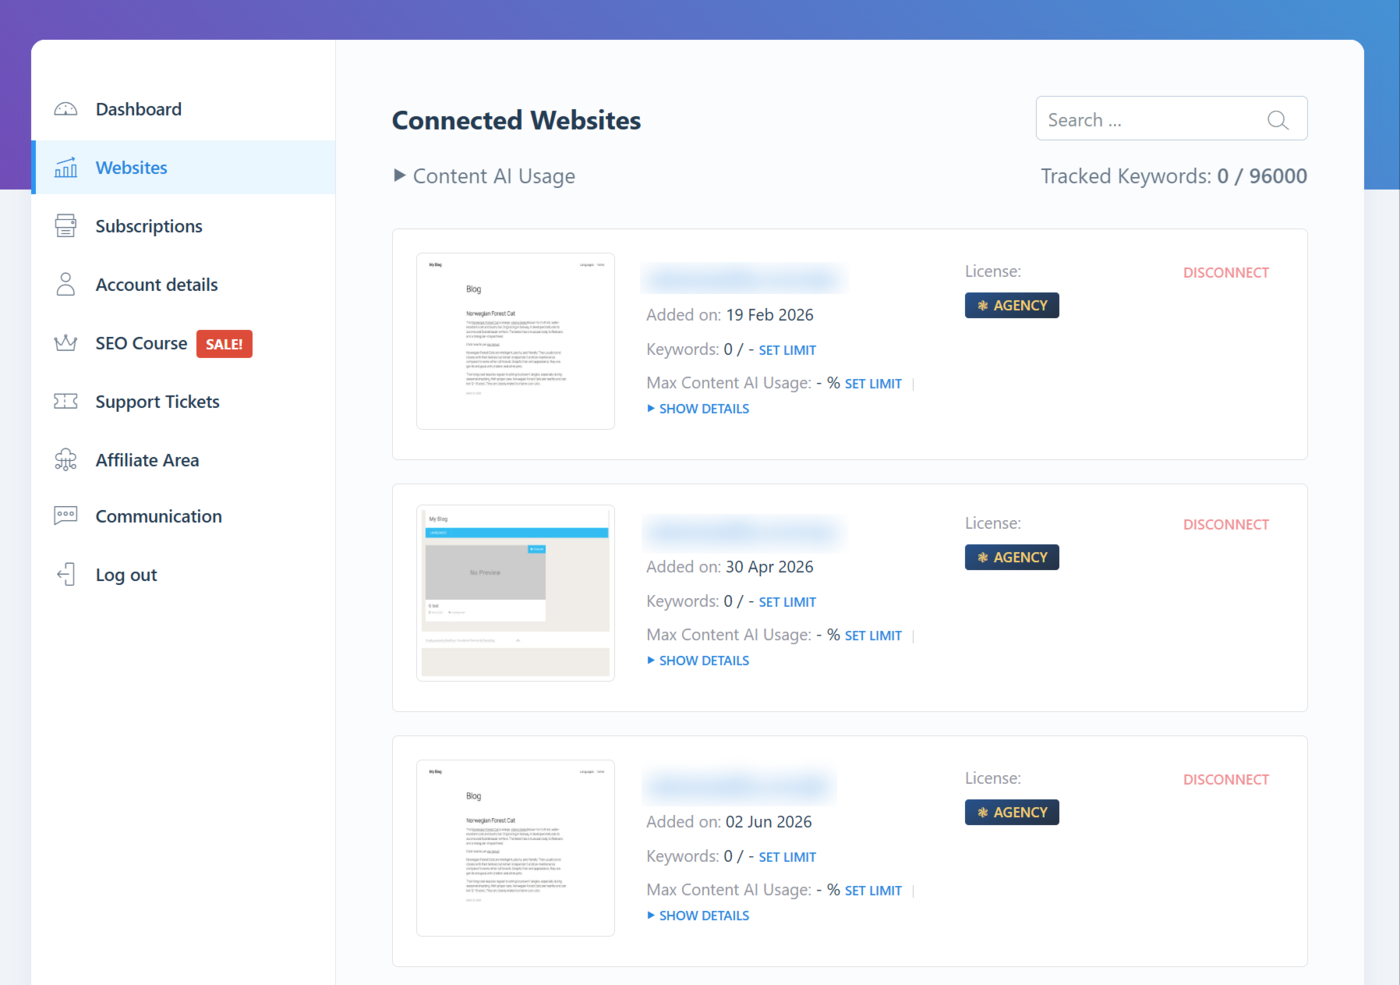Click the red SALE! badge
The width and height of the screenshot is (1400, 985).
click(x=224, y=344)
